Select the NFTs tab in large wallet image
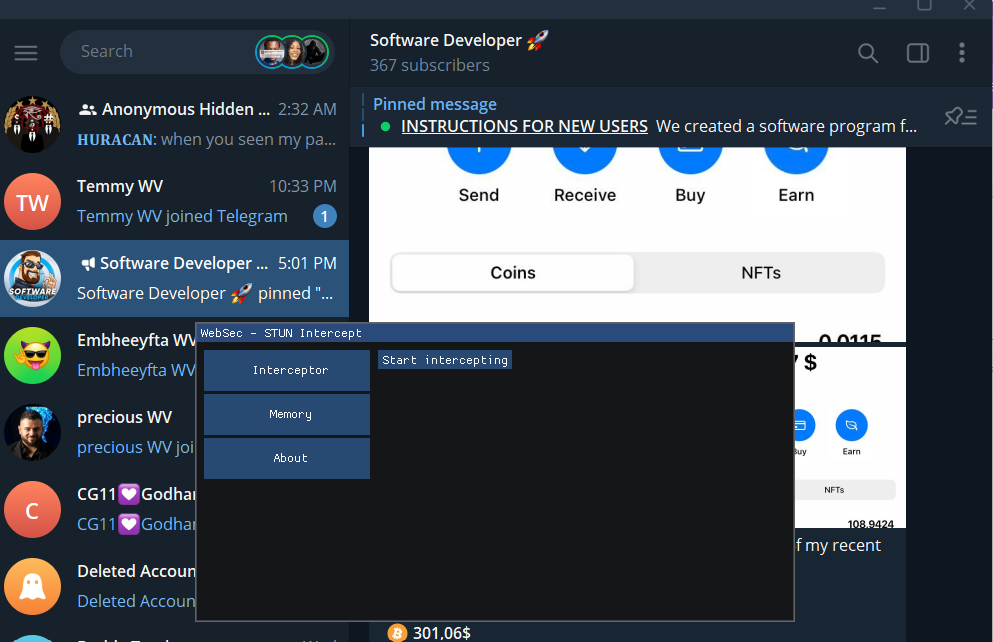The width and height of the screenshot is (993, 642). [x=761, y=273]
